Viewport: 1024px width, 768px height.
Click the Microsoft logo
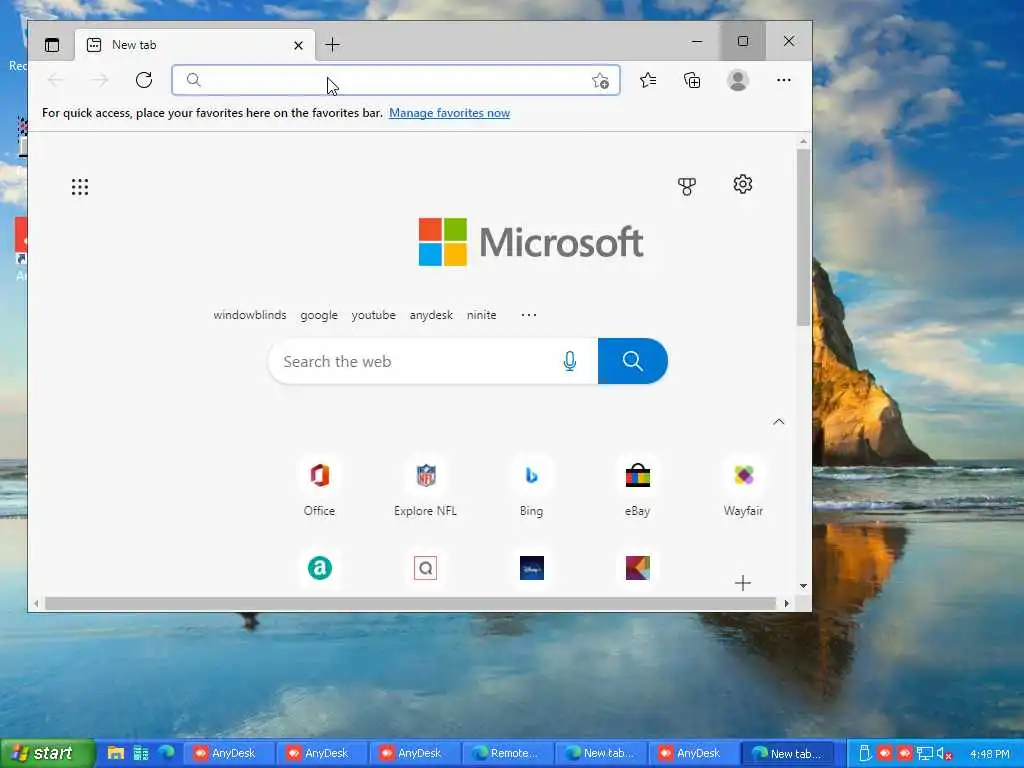pyautogui.click(x=531, y=242)
